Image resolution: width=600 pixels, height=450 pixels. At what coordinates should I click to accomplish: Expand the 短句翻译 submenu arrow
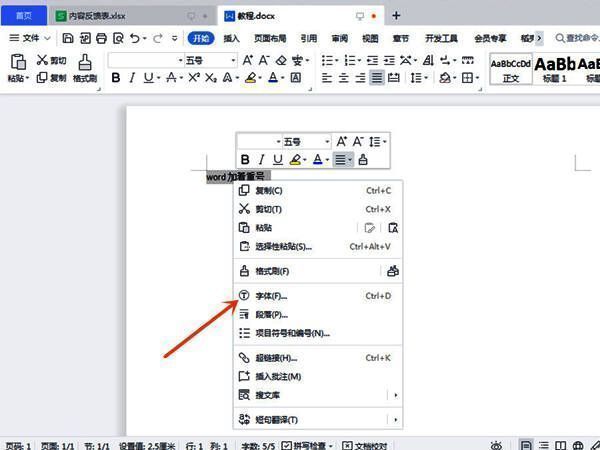click(395, 419)
